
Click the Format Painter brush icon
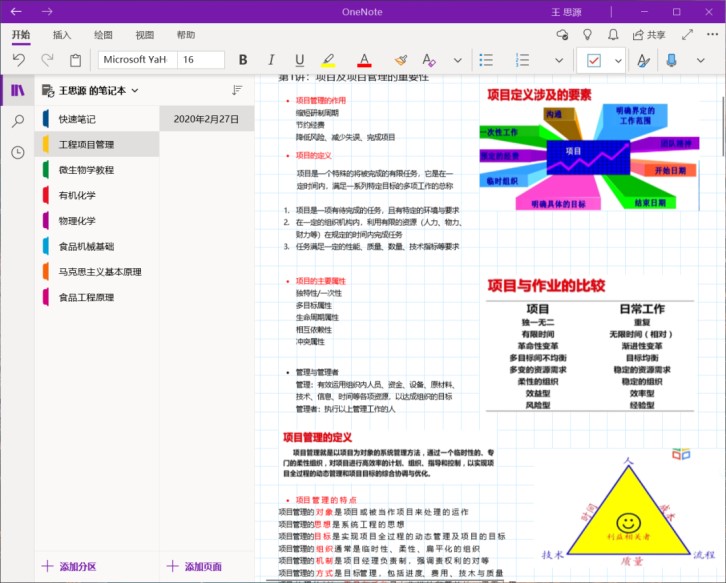coord(400,60)
